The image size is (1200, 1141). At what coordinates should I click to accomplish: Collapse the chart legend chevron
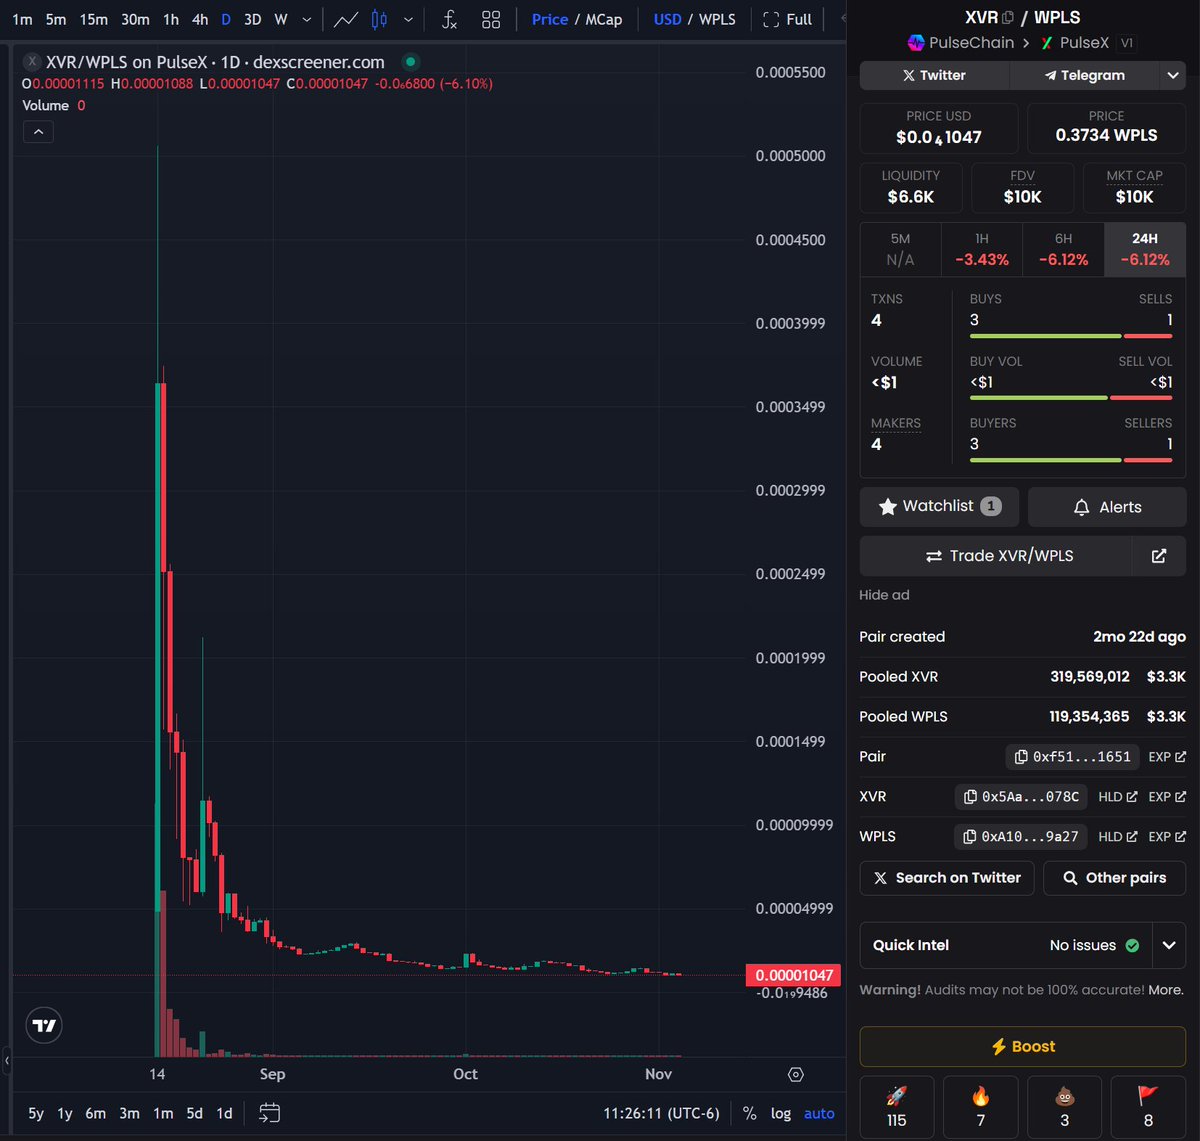pos(38,131)
